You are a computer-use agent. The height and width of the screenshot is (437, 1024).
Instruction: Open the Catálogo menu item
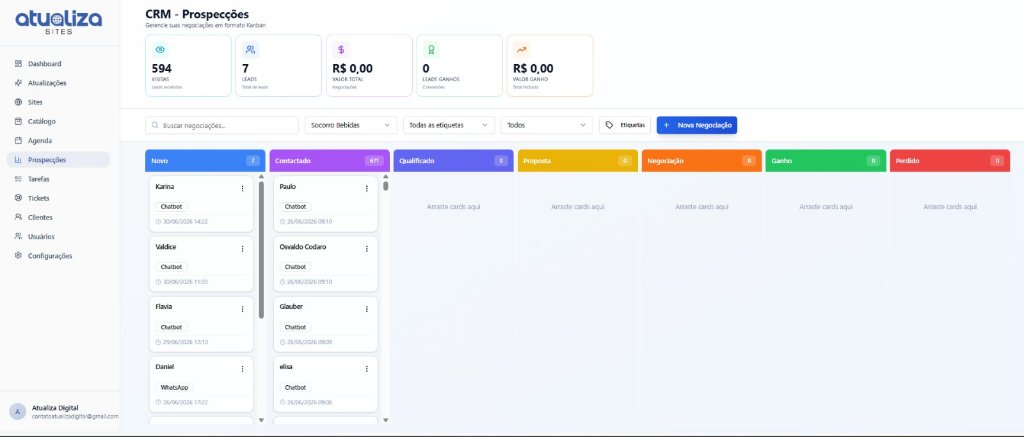(x=58, y=121)
